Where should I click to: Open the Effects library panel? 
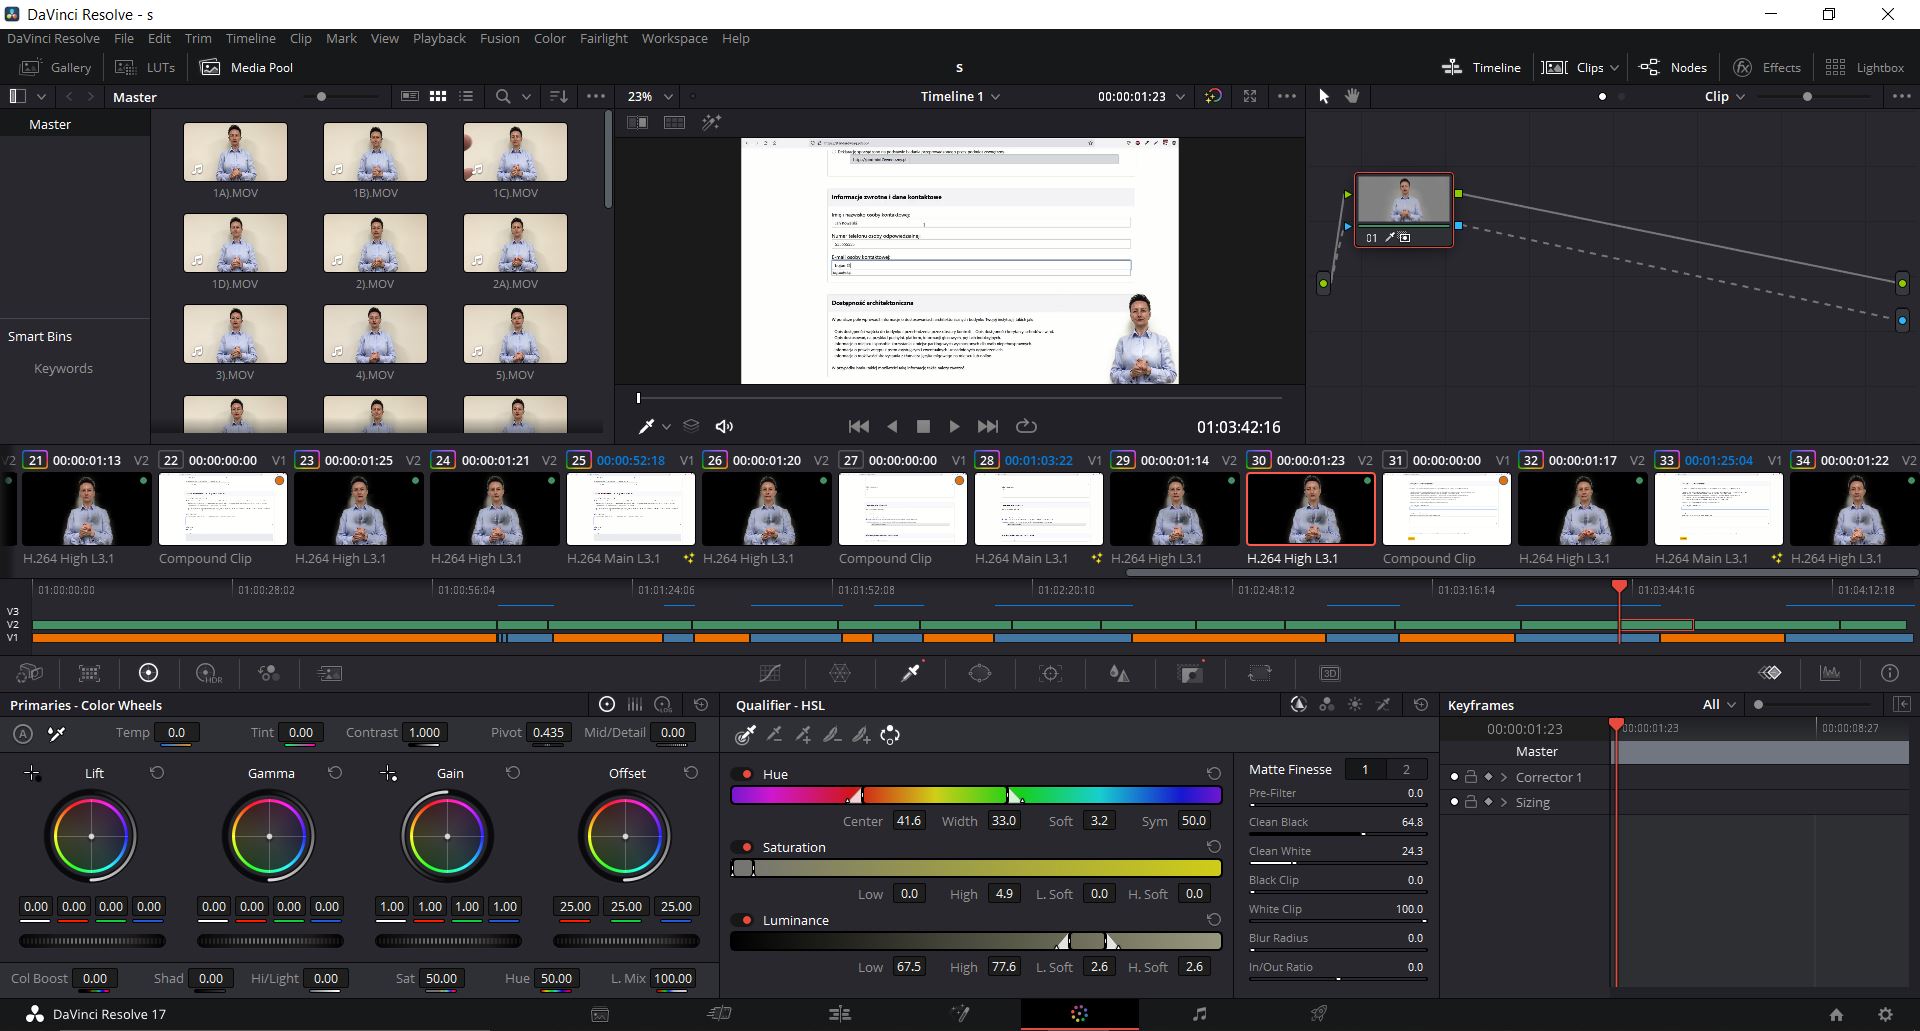click(1767, 67)
